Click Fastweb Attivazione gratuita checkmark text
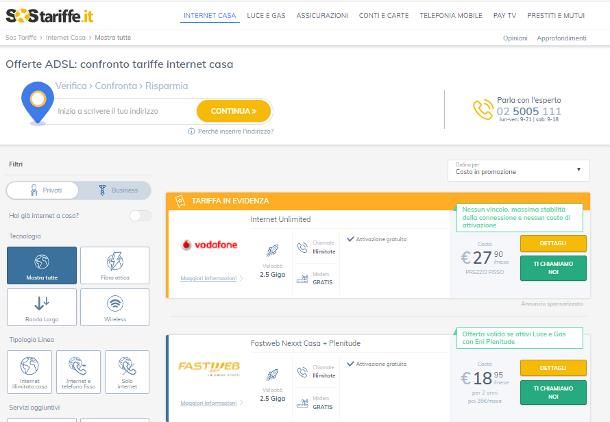The image size is (610, 422). [x=377, y=364]
